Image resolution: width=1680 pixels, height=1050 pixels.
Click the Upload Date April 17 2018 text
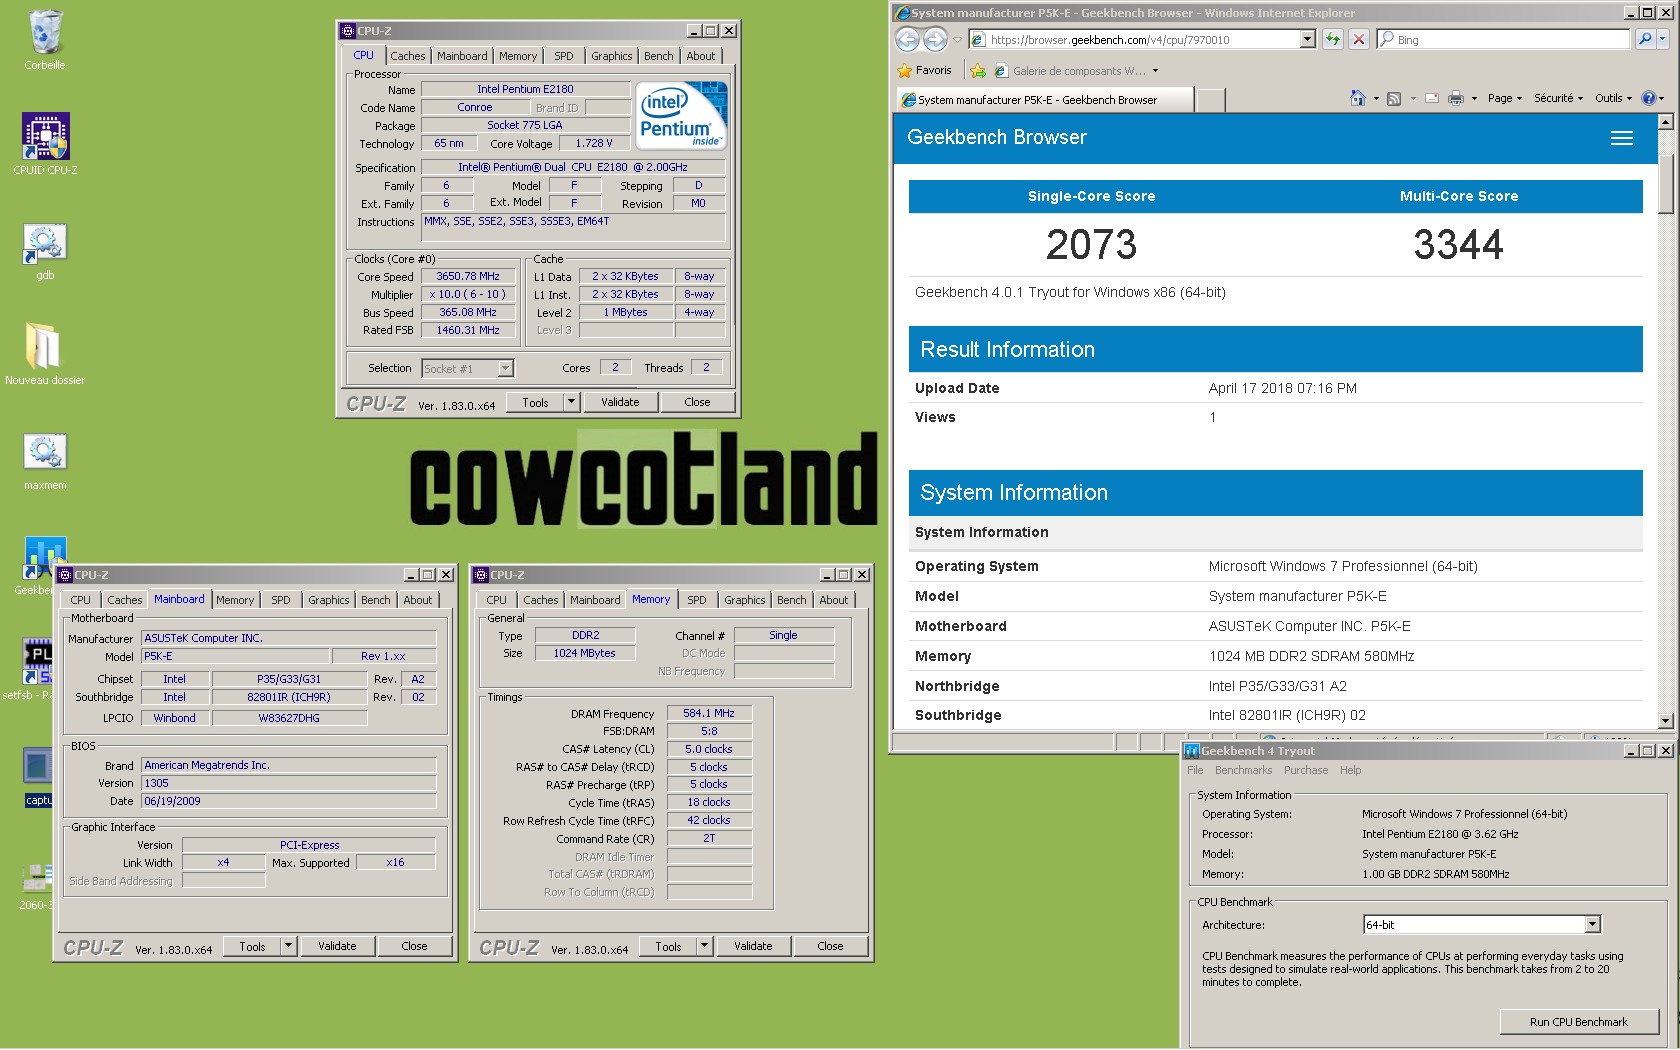(x=1282, y=388)
